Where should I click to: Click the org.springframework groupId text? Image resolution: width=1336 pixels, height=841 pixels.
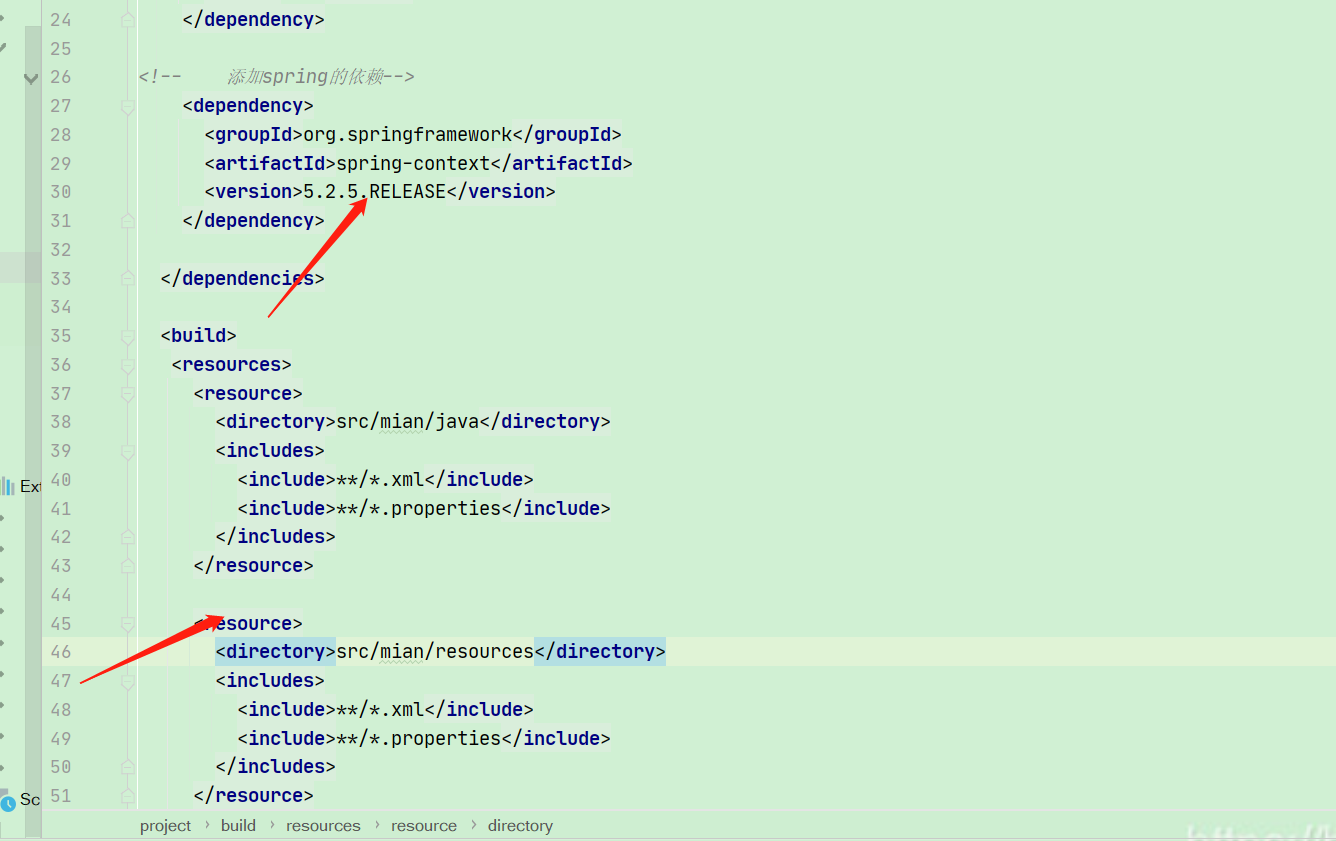[408, 135]
